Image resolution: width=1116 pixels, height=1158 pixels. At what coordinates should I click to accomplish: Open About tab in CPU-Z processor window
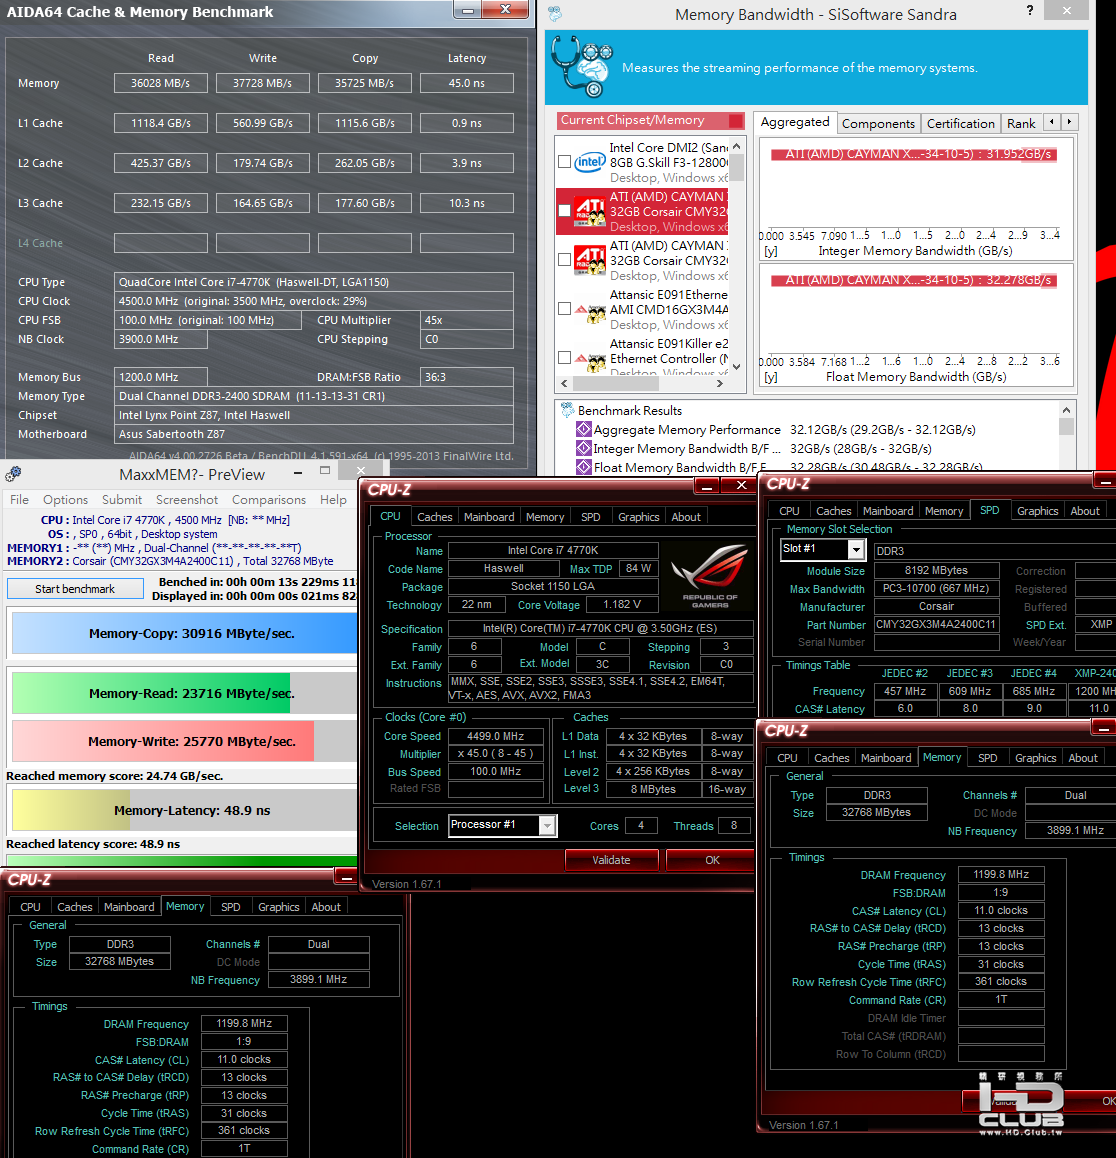pyautogui.click(x=685, y=517)
